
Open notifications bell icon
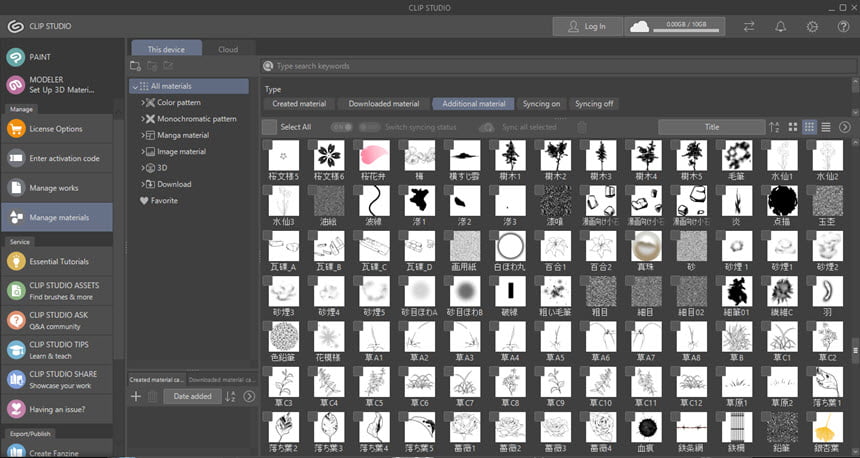(x=780, y=26)
